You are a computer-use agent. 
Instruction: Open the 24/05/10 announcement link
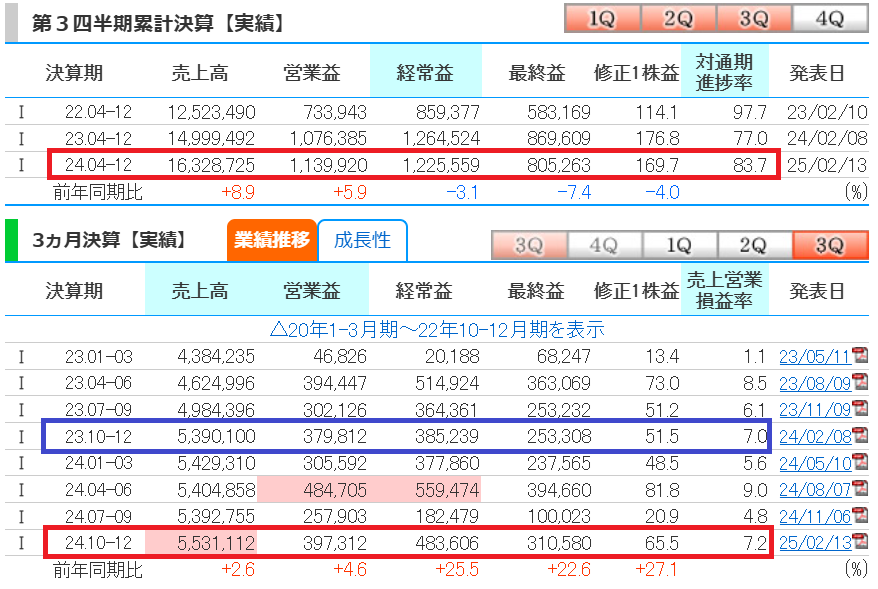815,463
